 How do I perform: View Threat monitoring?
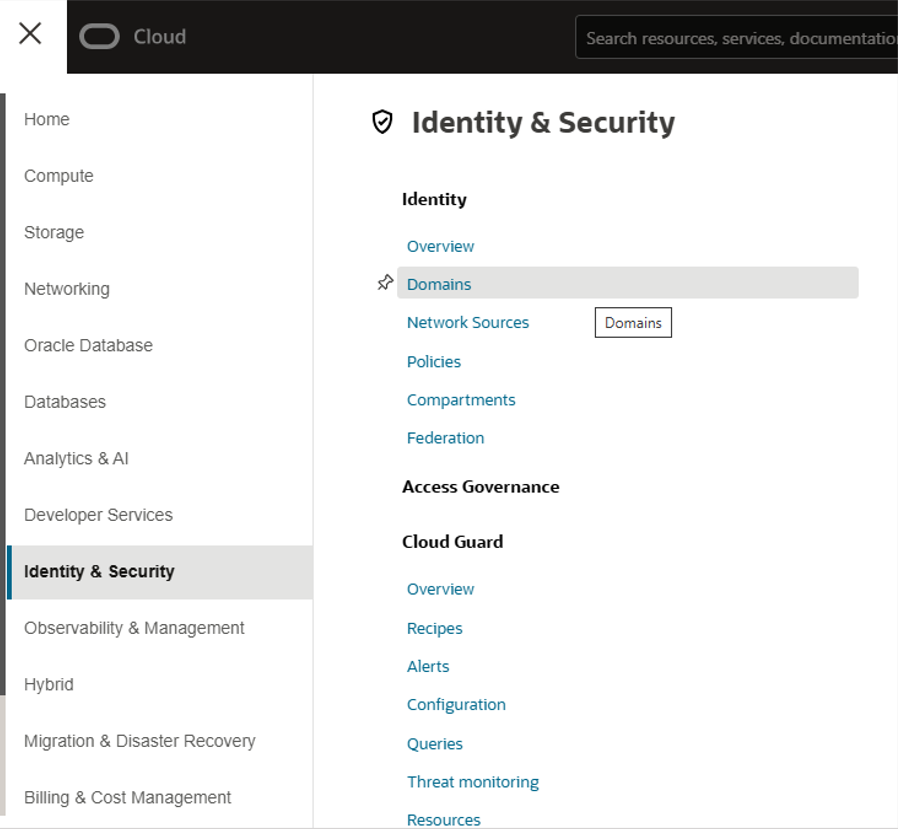472,781
